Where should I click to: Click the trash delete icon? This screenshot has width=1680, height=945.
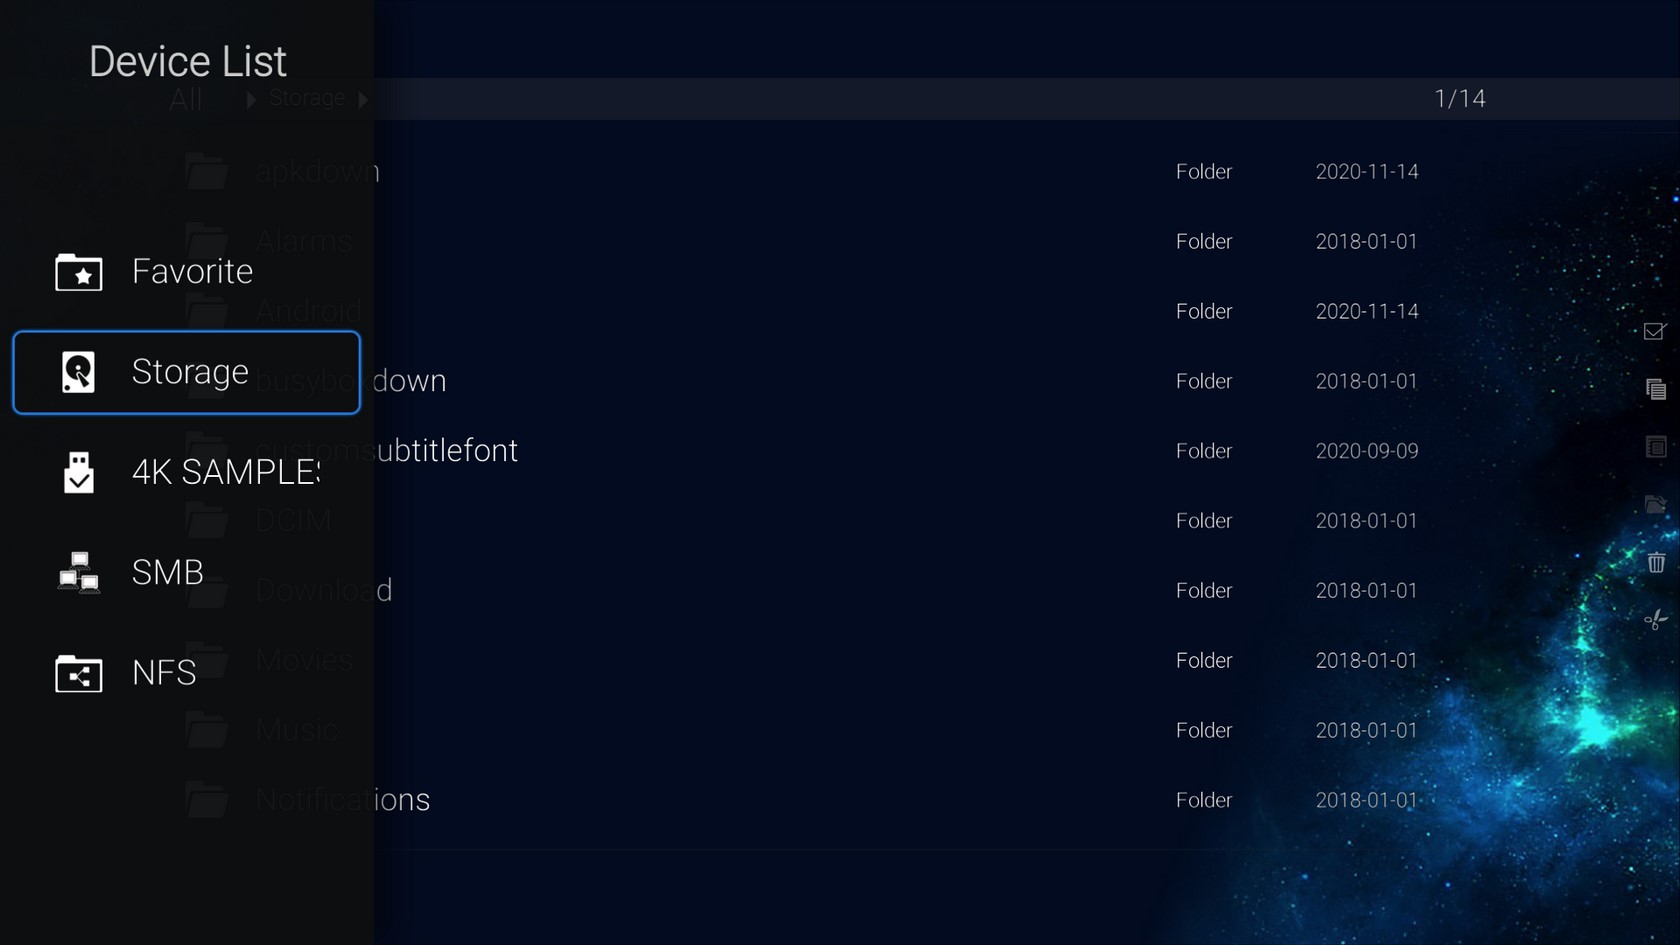1656,562
